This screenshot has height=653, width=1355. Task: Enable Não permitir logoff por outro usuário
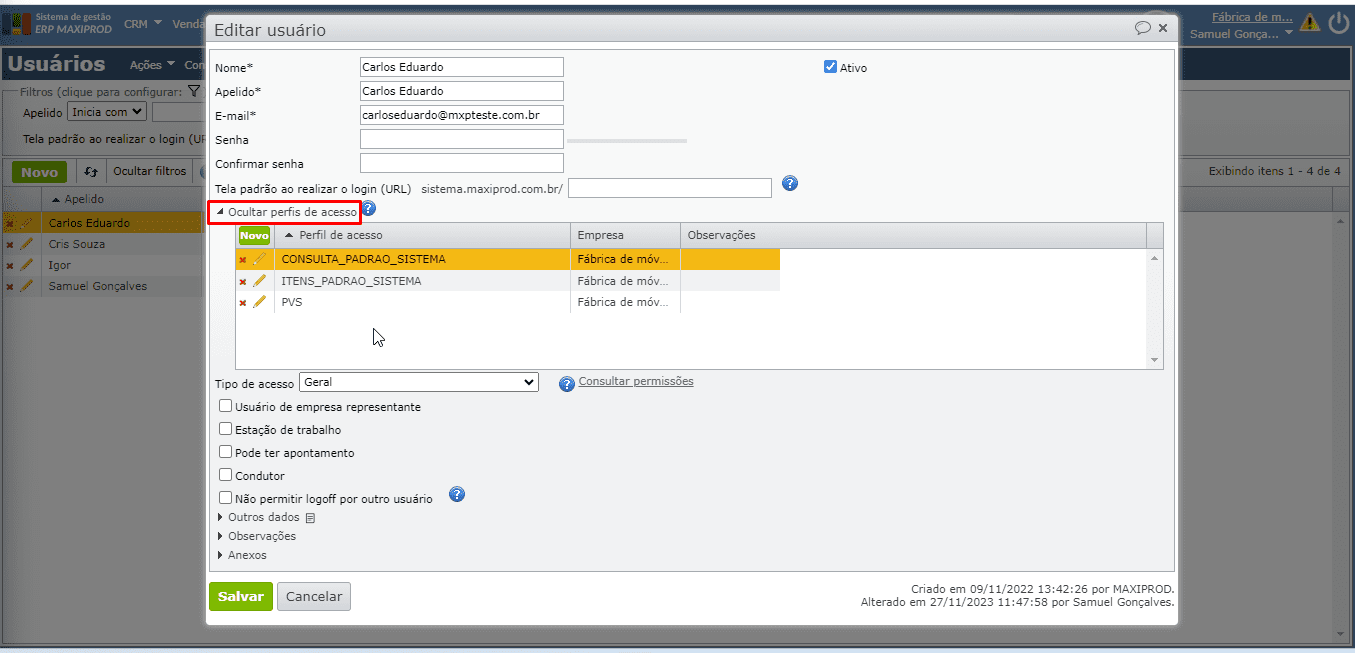[225, 497]
